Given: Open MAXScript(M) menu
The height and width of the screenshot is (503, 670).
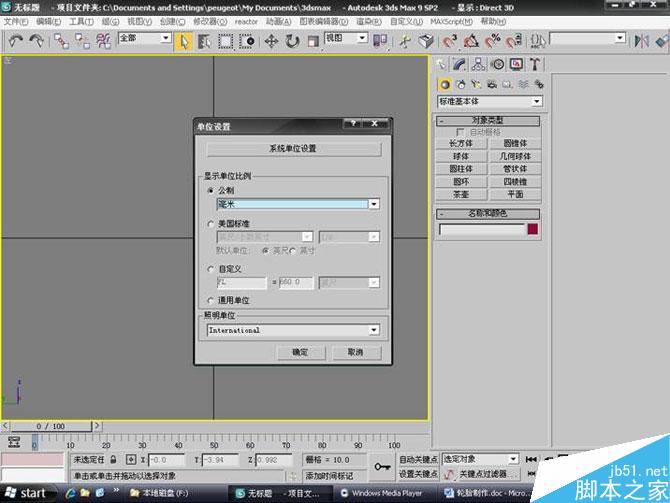Looking at the screenshot, I should coord(452,21).
